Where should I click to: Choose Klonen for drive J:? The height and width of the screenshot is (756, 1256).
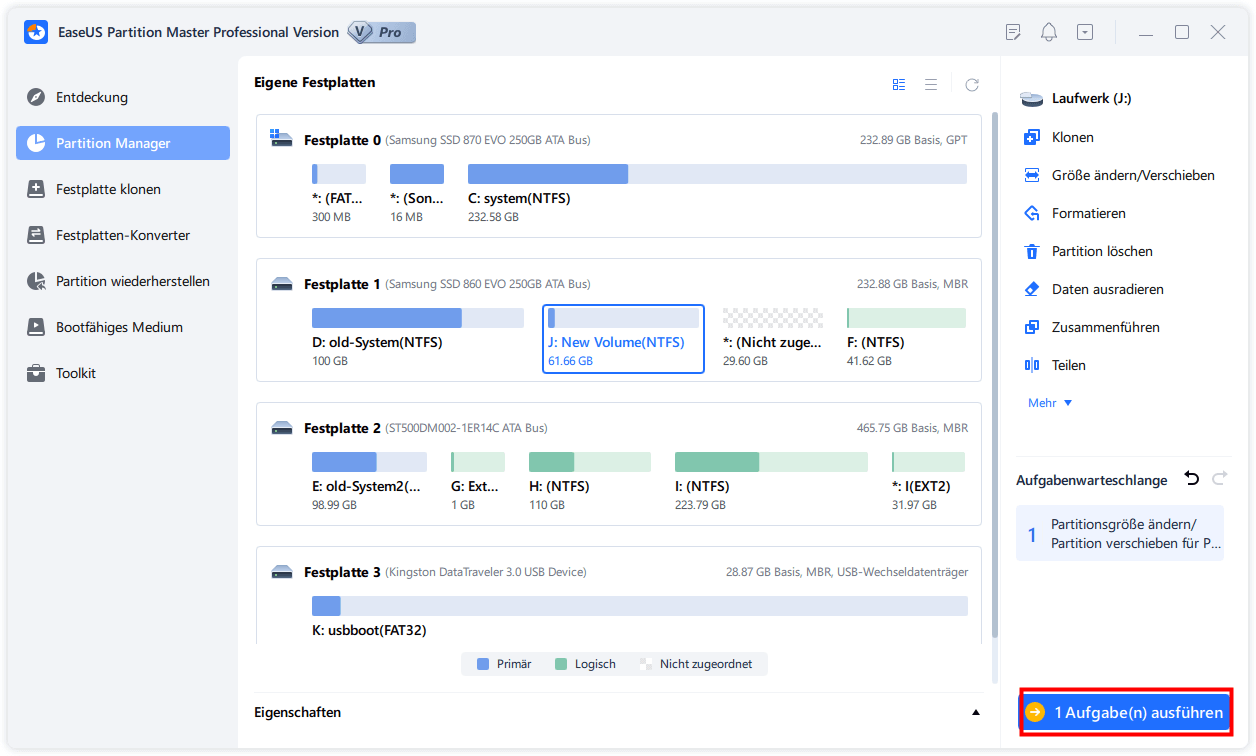point(1073,137)
